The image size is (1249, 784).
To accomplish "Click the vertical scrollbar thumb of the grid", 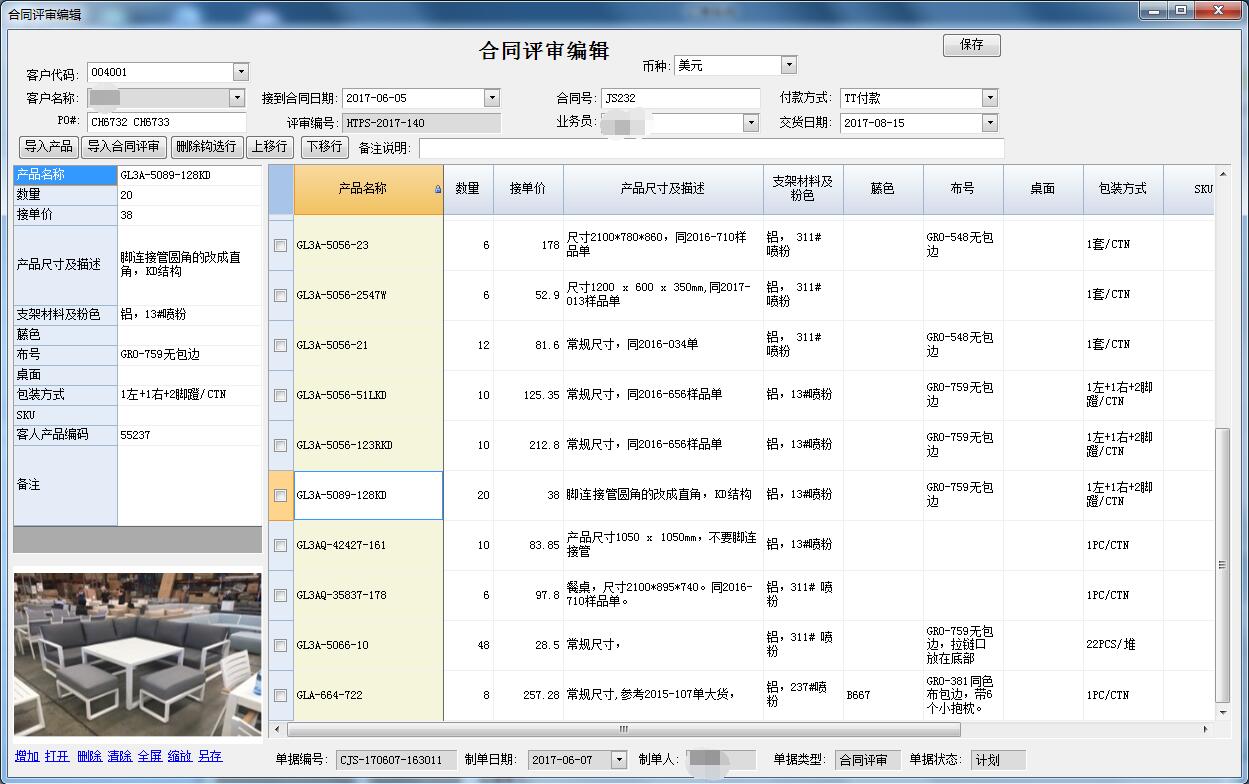I will point(1221,565).
